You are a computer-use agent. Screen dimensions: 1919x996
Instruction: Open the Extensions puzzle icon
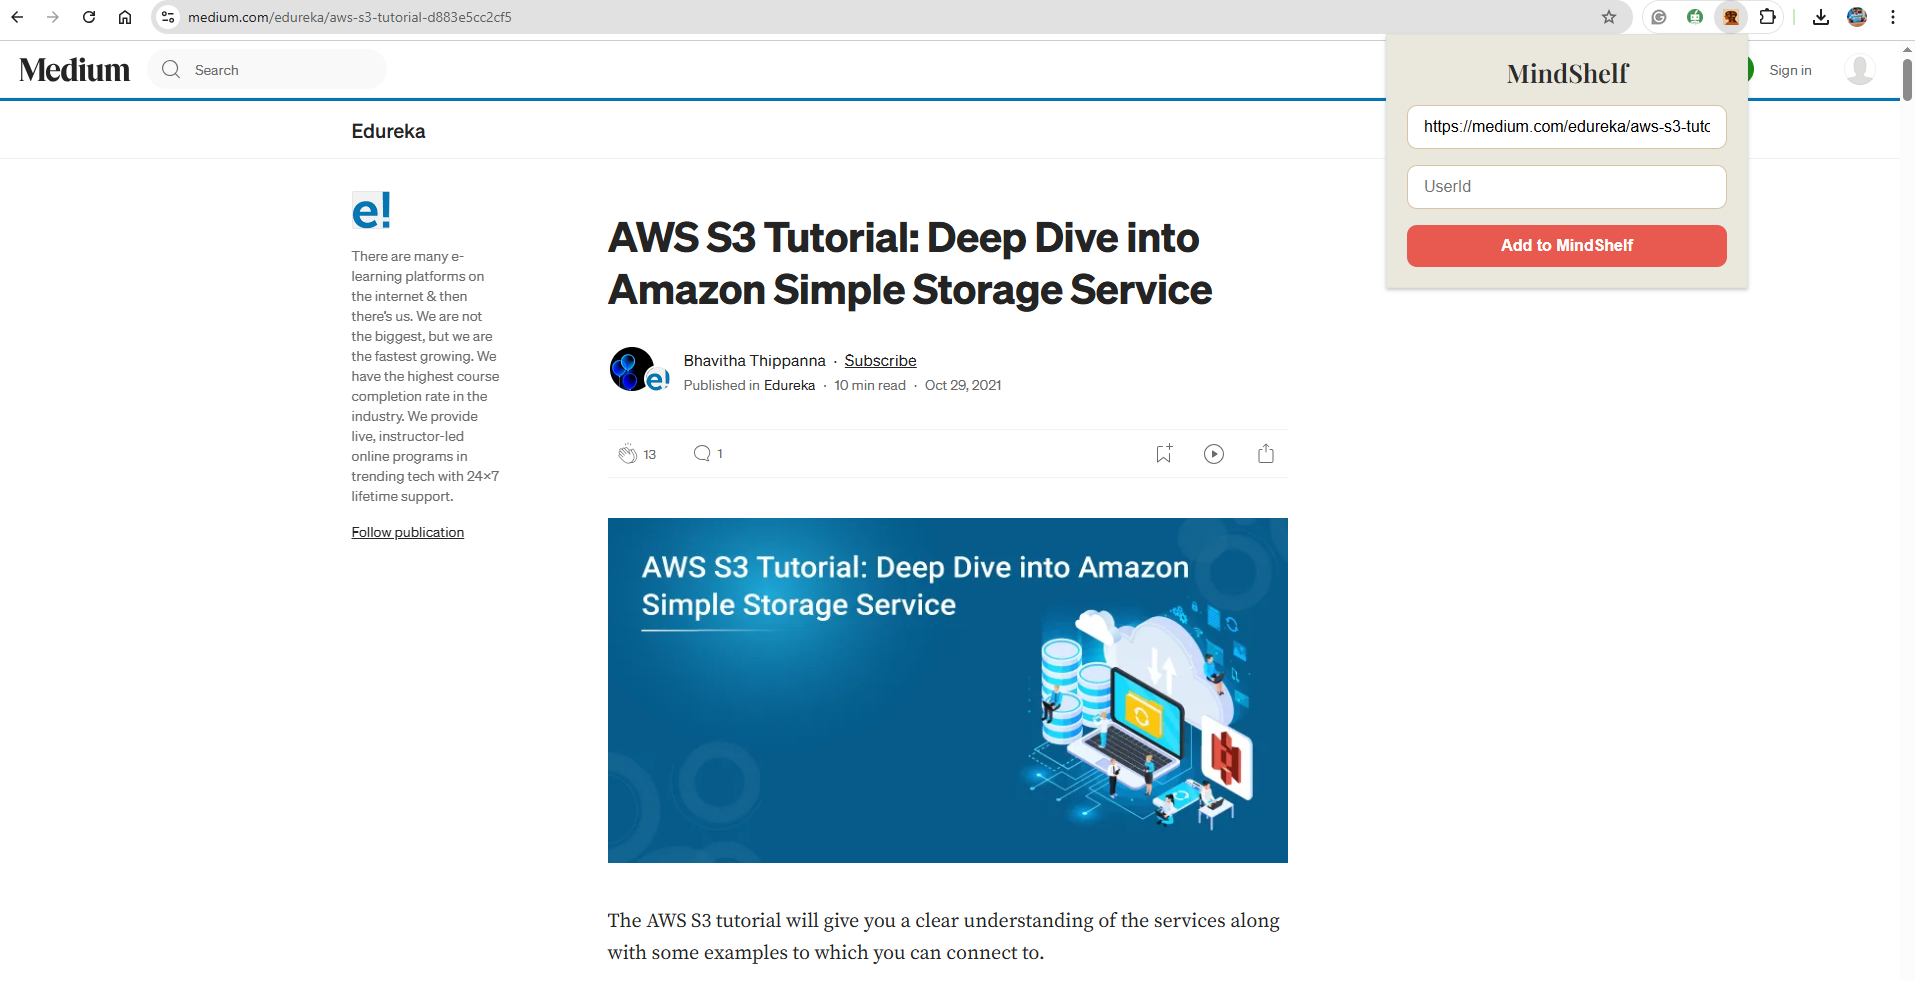pyautogui.click(x=1767, y=17)
